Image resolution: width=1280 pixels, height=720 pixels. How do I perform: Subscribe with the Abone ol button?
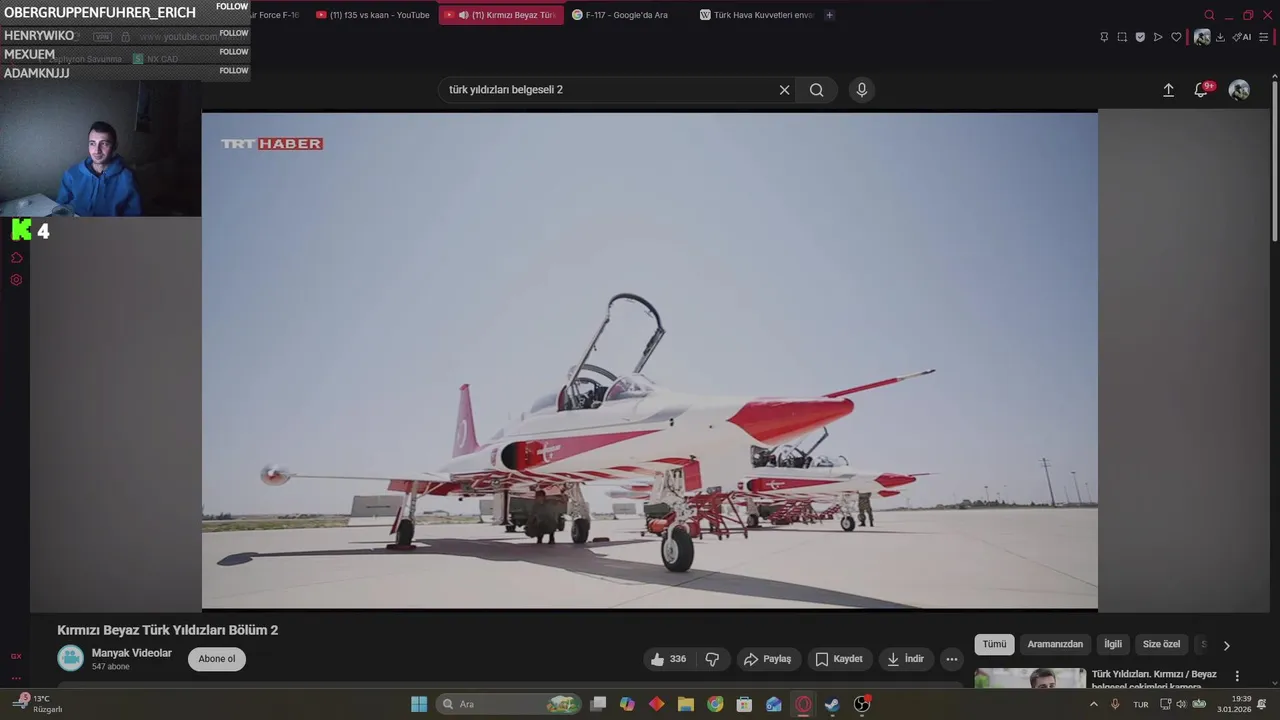tap(217, 659)
